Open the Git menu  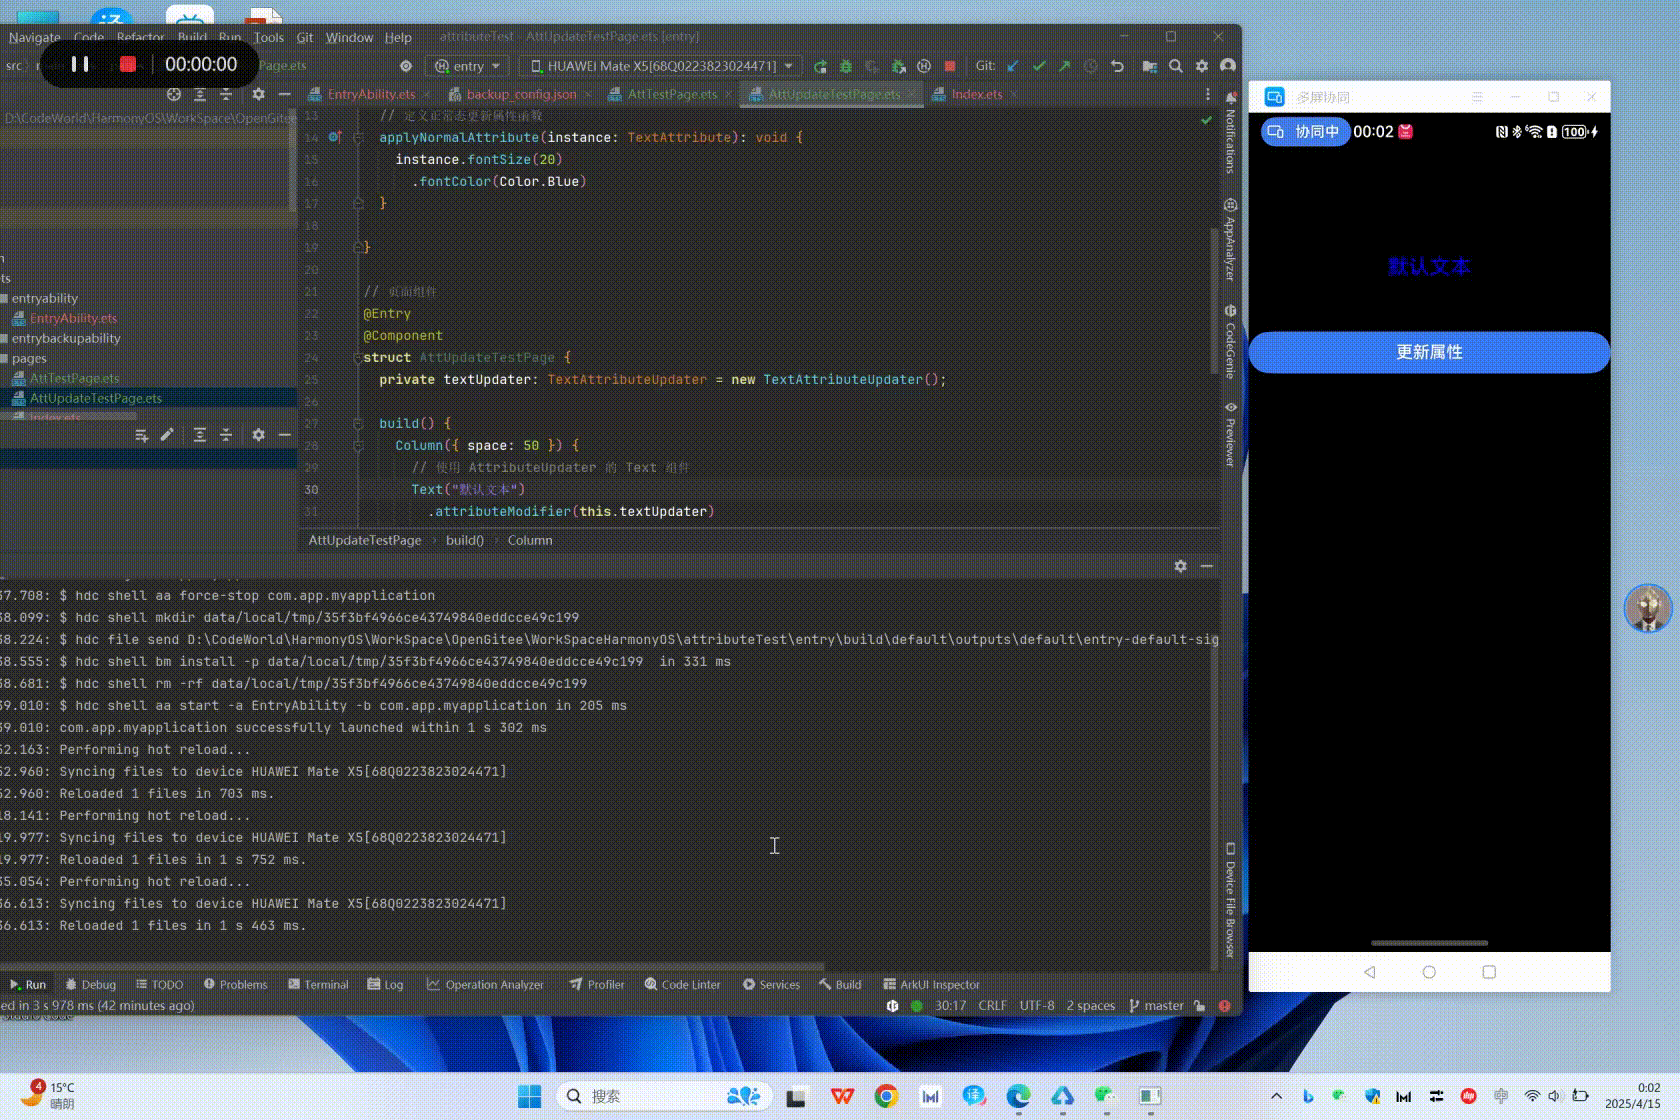tap(304, 37)
